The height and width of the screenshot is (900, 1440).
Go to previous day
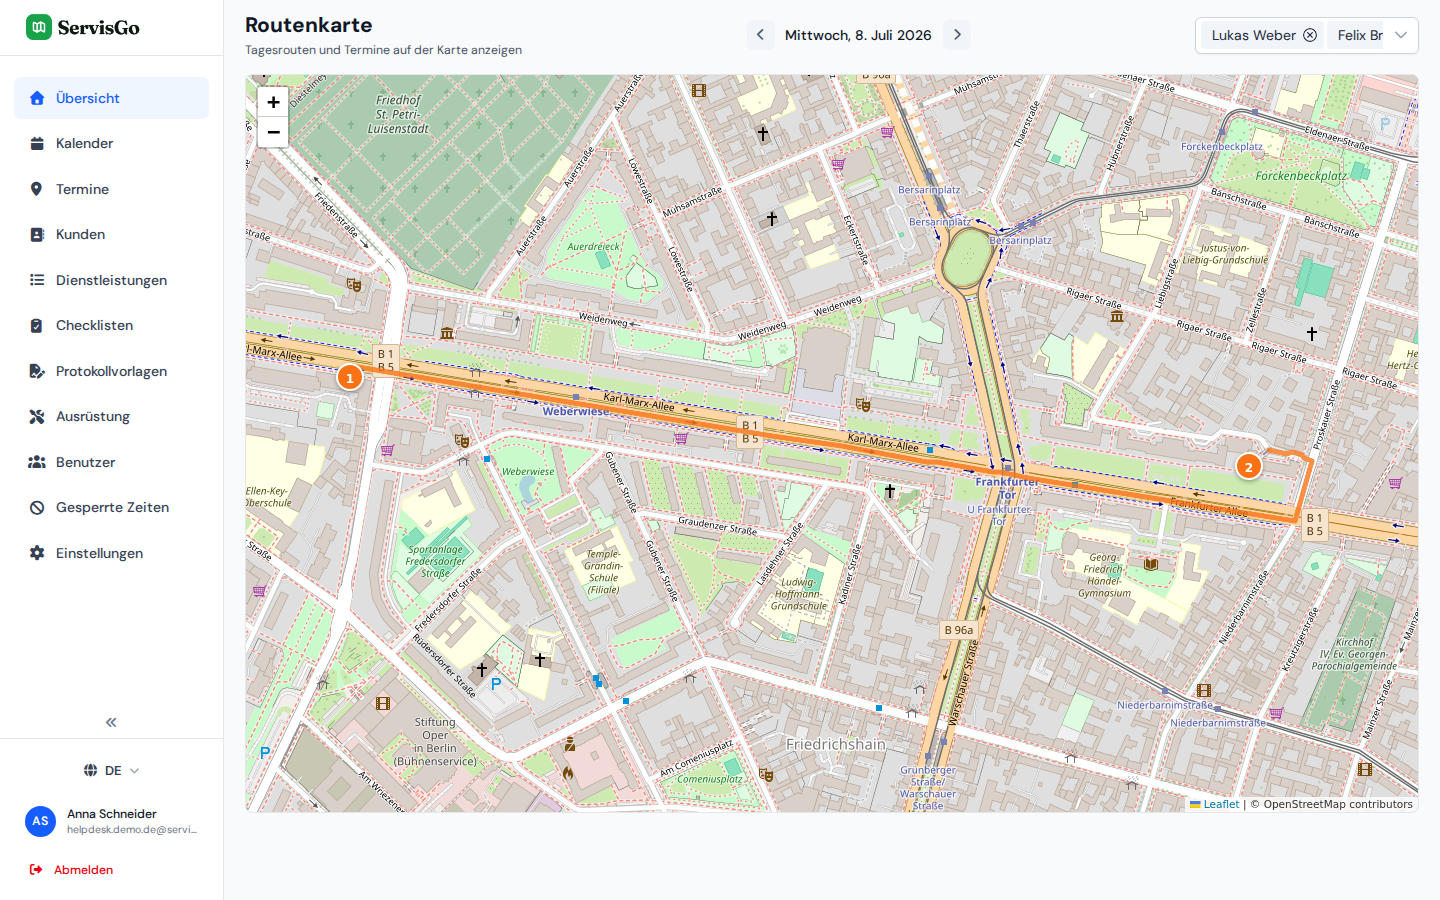point(760,35)
